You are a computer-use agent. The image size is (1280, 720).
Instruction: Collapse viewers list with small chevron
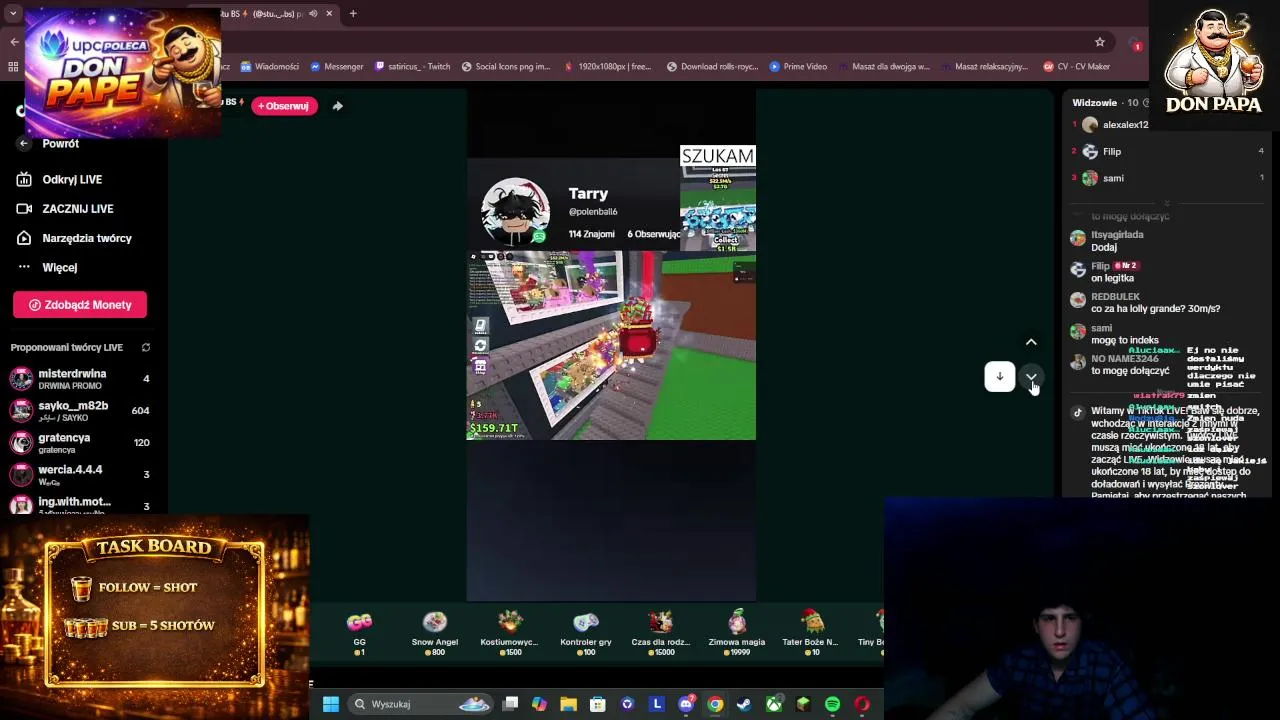1166,203
